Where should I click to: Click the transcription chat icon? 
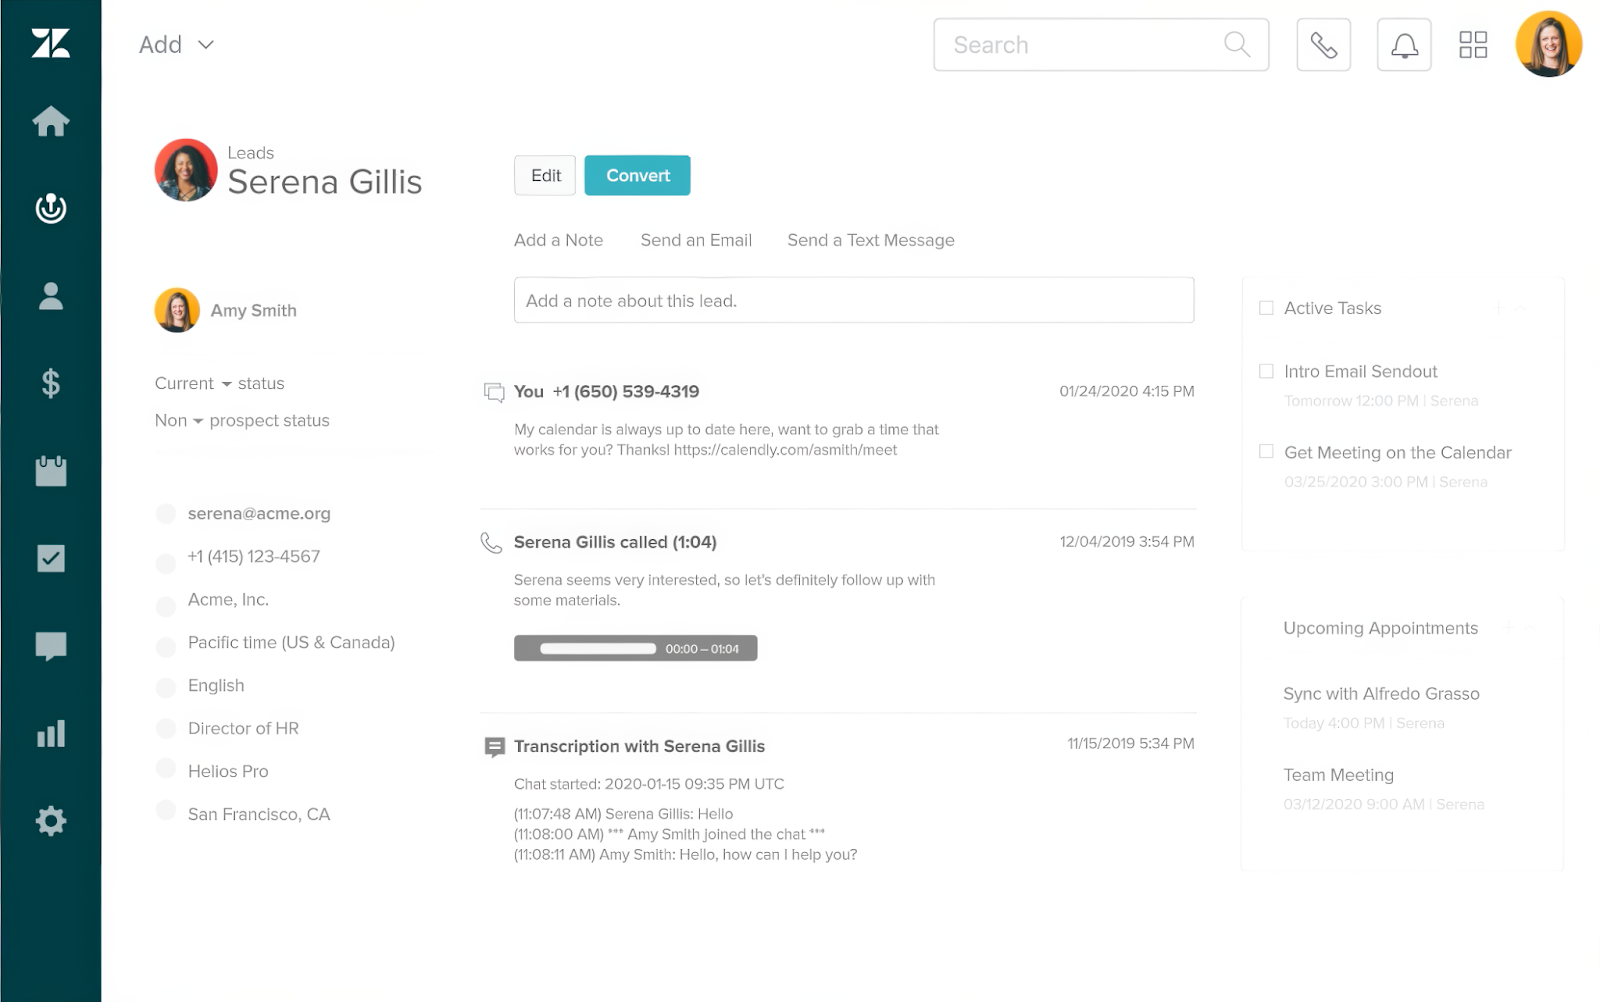coord(494,747)
